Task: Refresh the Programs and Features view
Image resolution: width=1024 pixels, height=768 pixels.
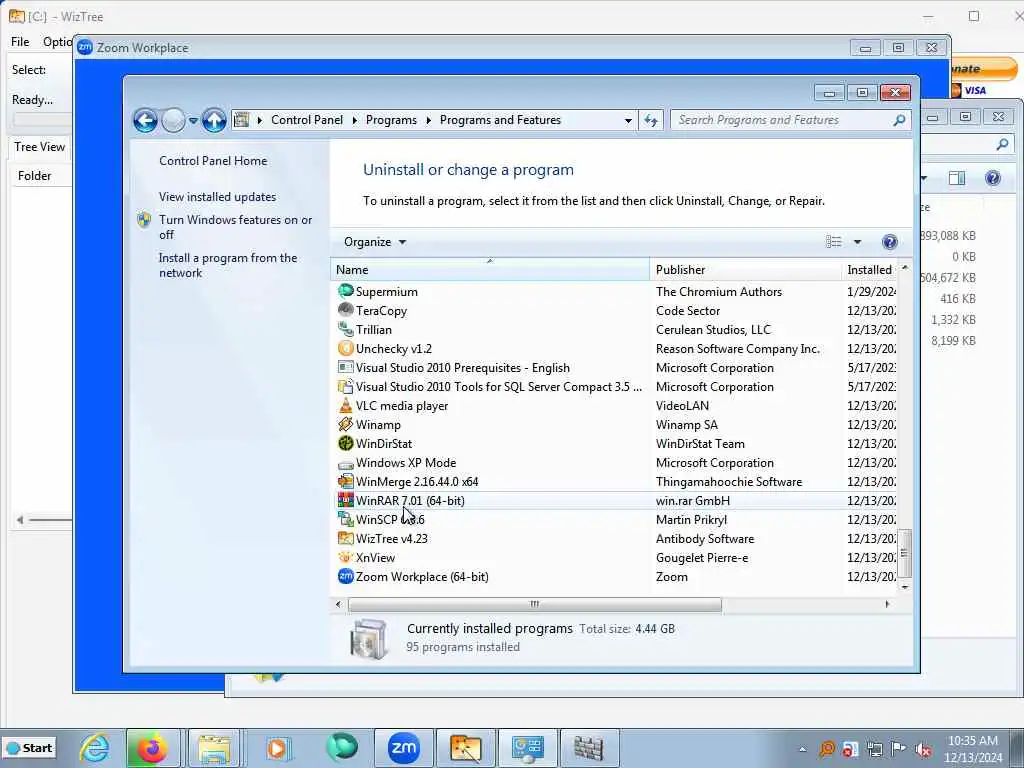Action: click(651, 120)
